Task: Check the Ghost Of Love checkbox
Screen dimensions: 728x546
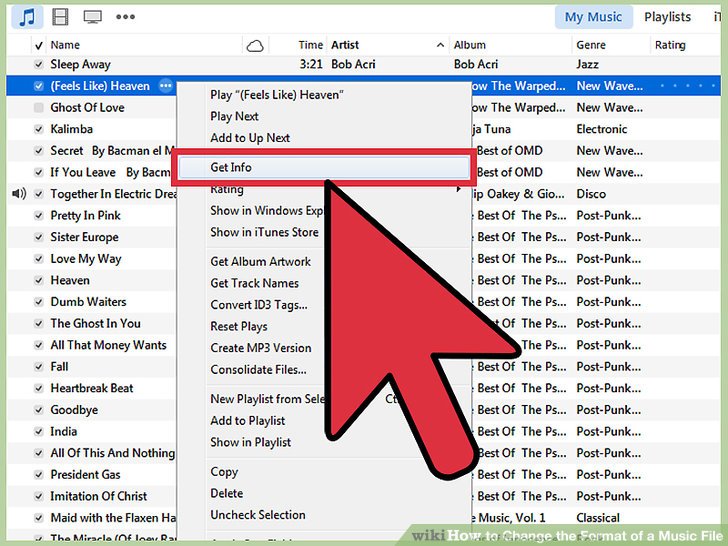Action: click(x=39, y=108)
